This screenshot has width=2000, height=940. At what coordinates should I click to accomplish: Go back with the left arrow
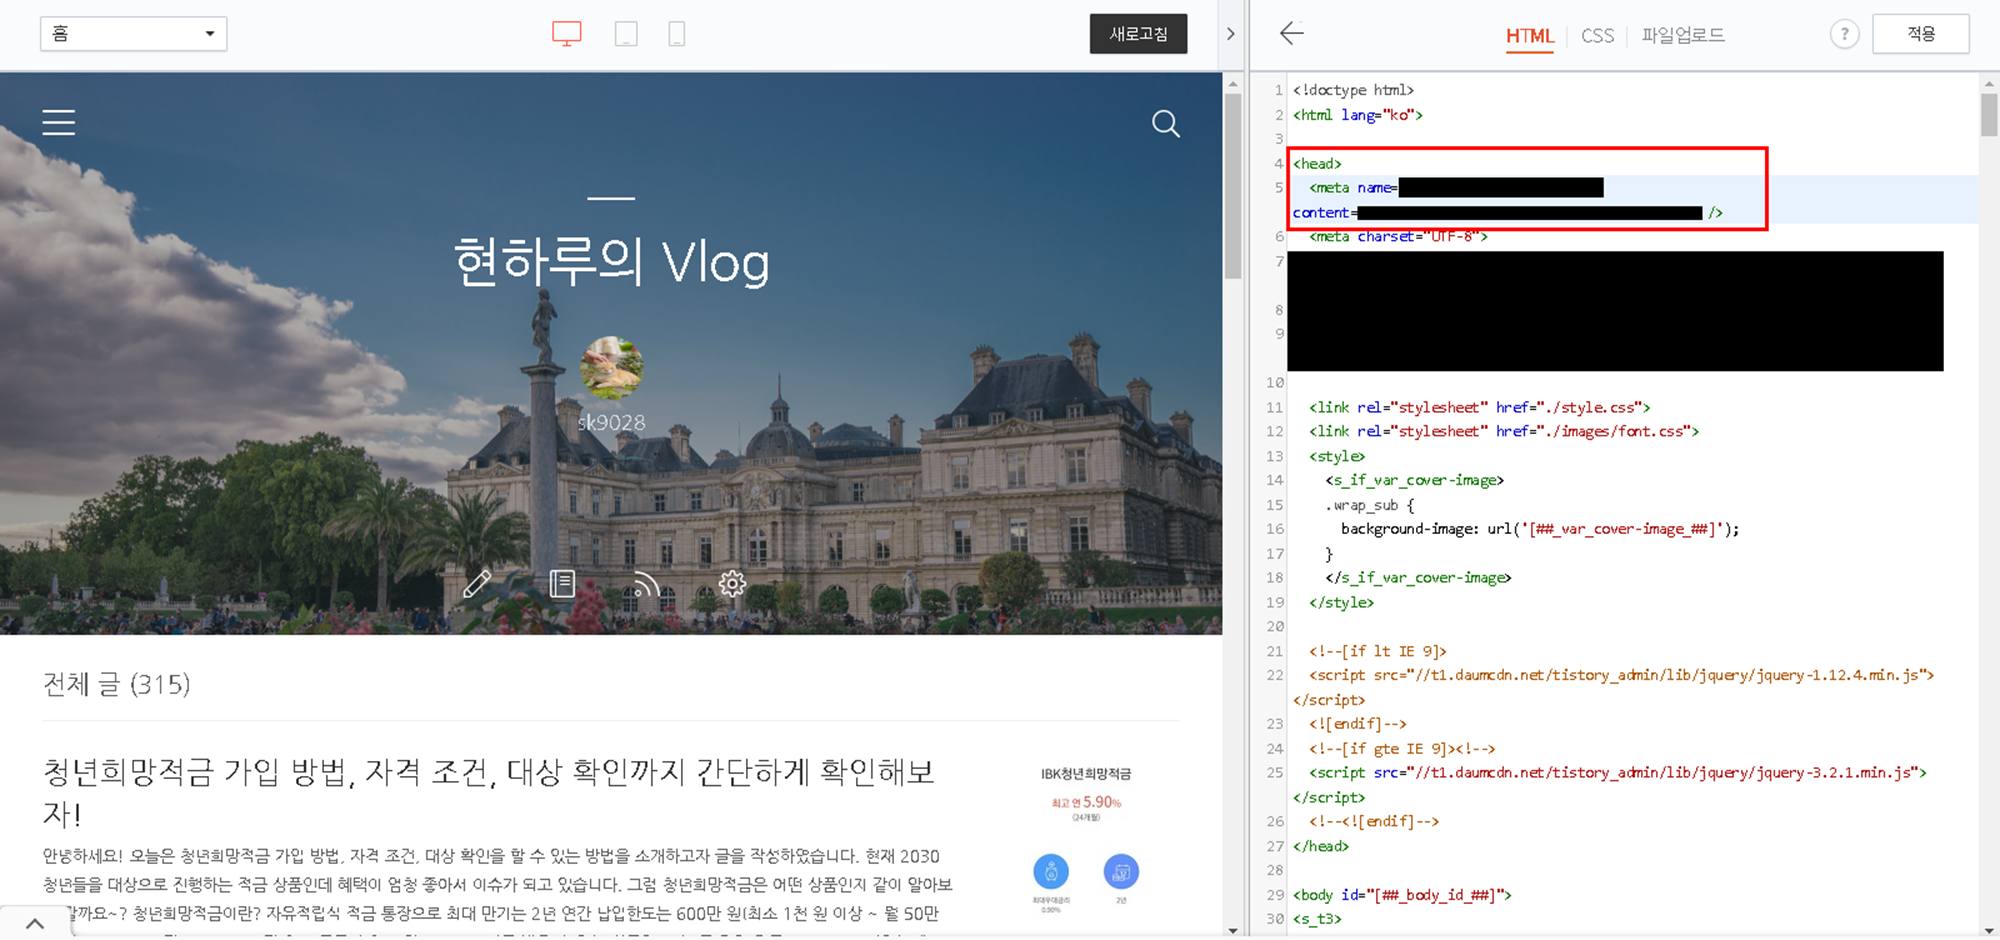[1292, 34]
